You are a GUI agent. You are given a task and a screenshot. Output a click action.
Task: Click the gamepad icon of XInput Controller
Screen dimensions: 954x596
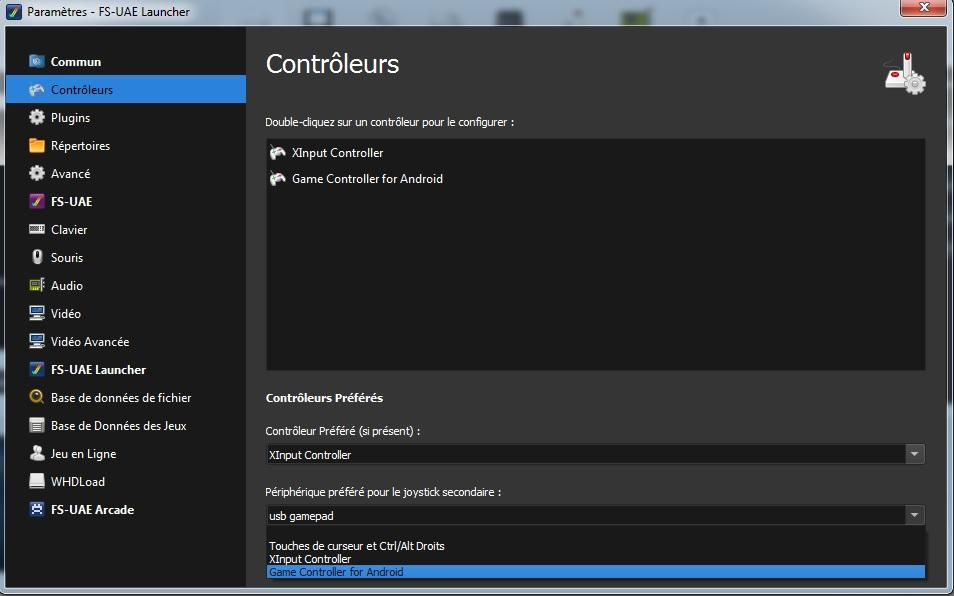coord(277,153)
